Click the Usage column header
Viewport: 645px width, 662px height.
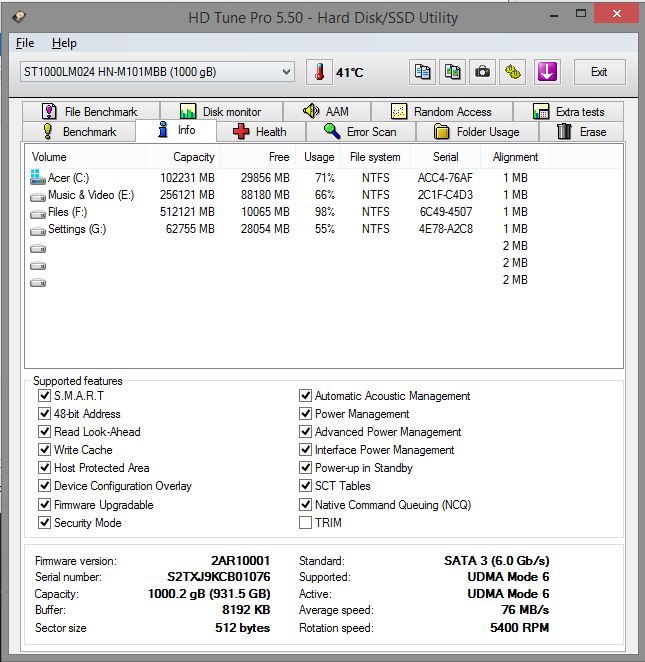(x=318, y=157)
